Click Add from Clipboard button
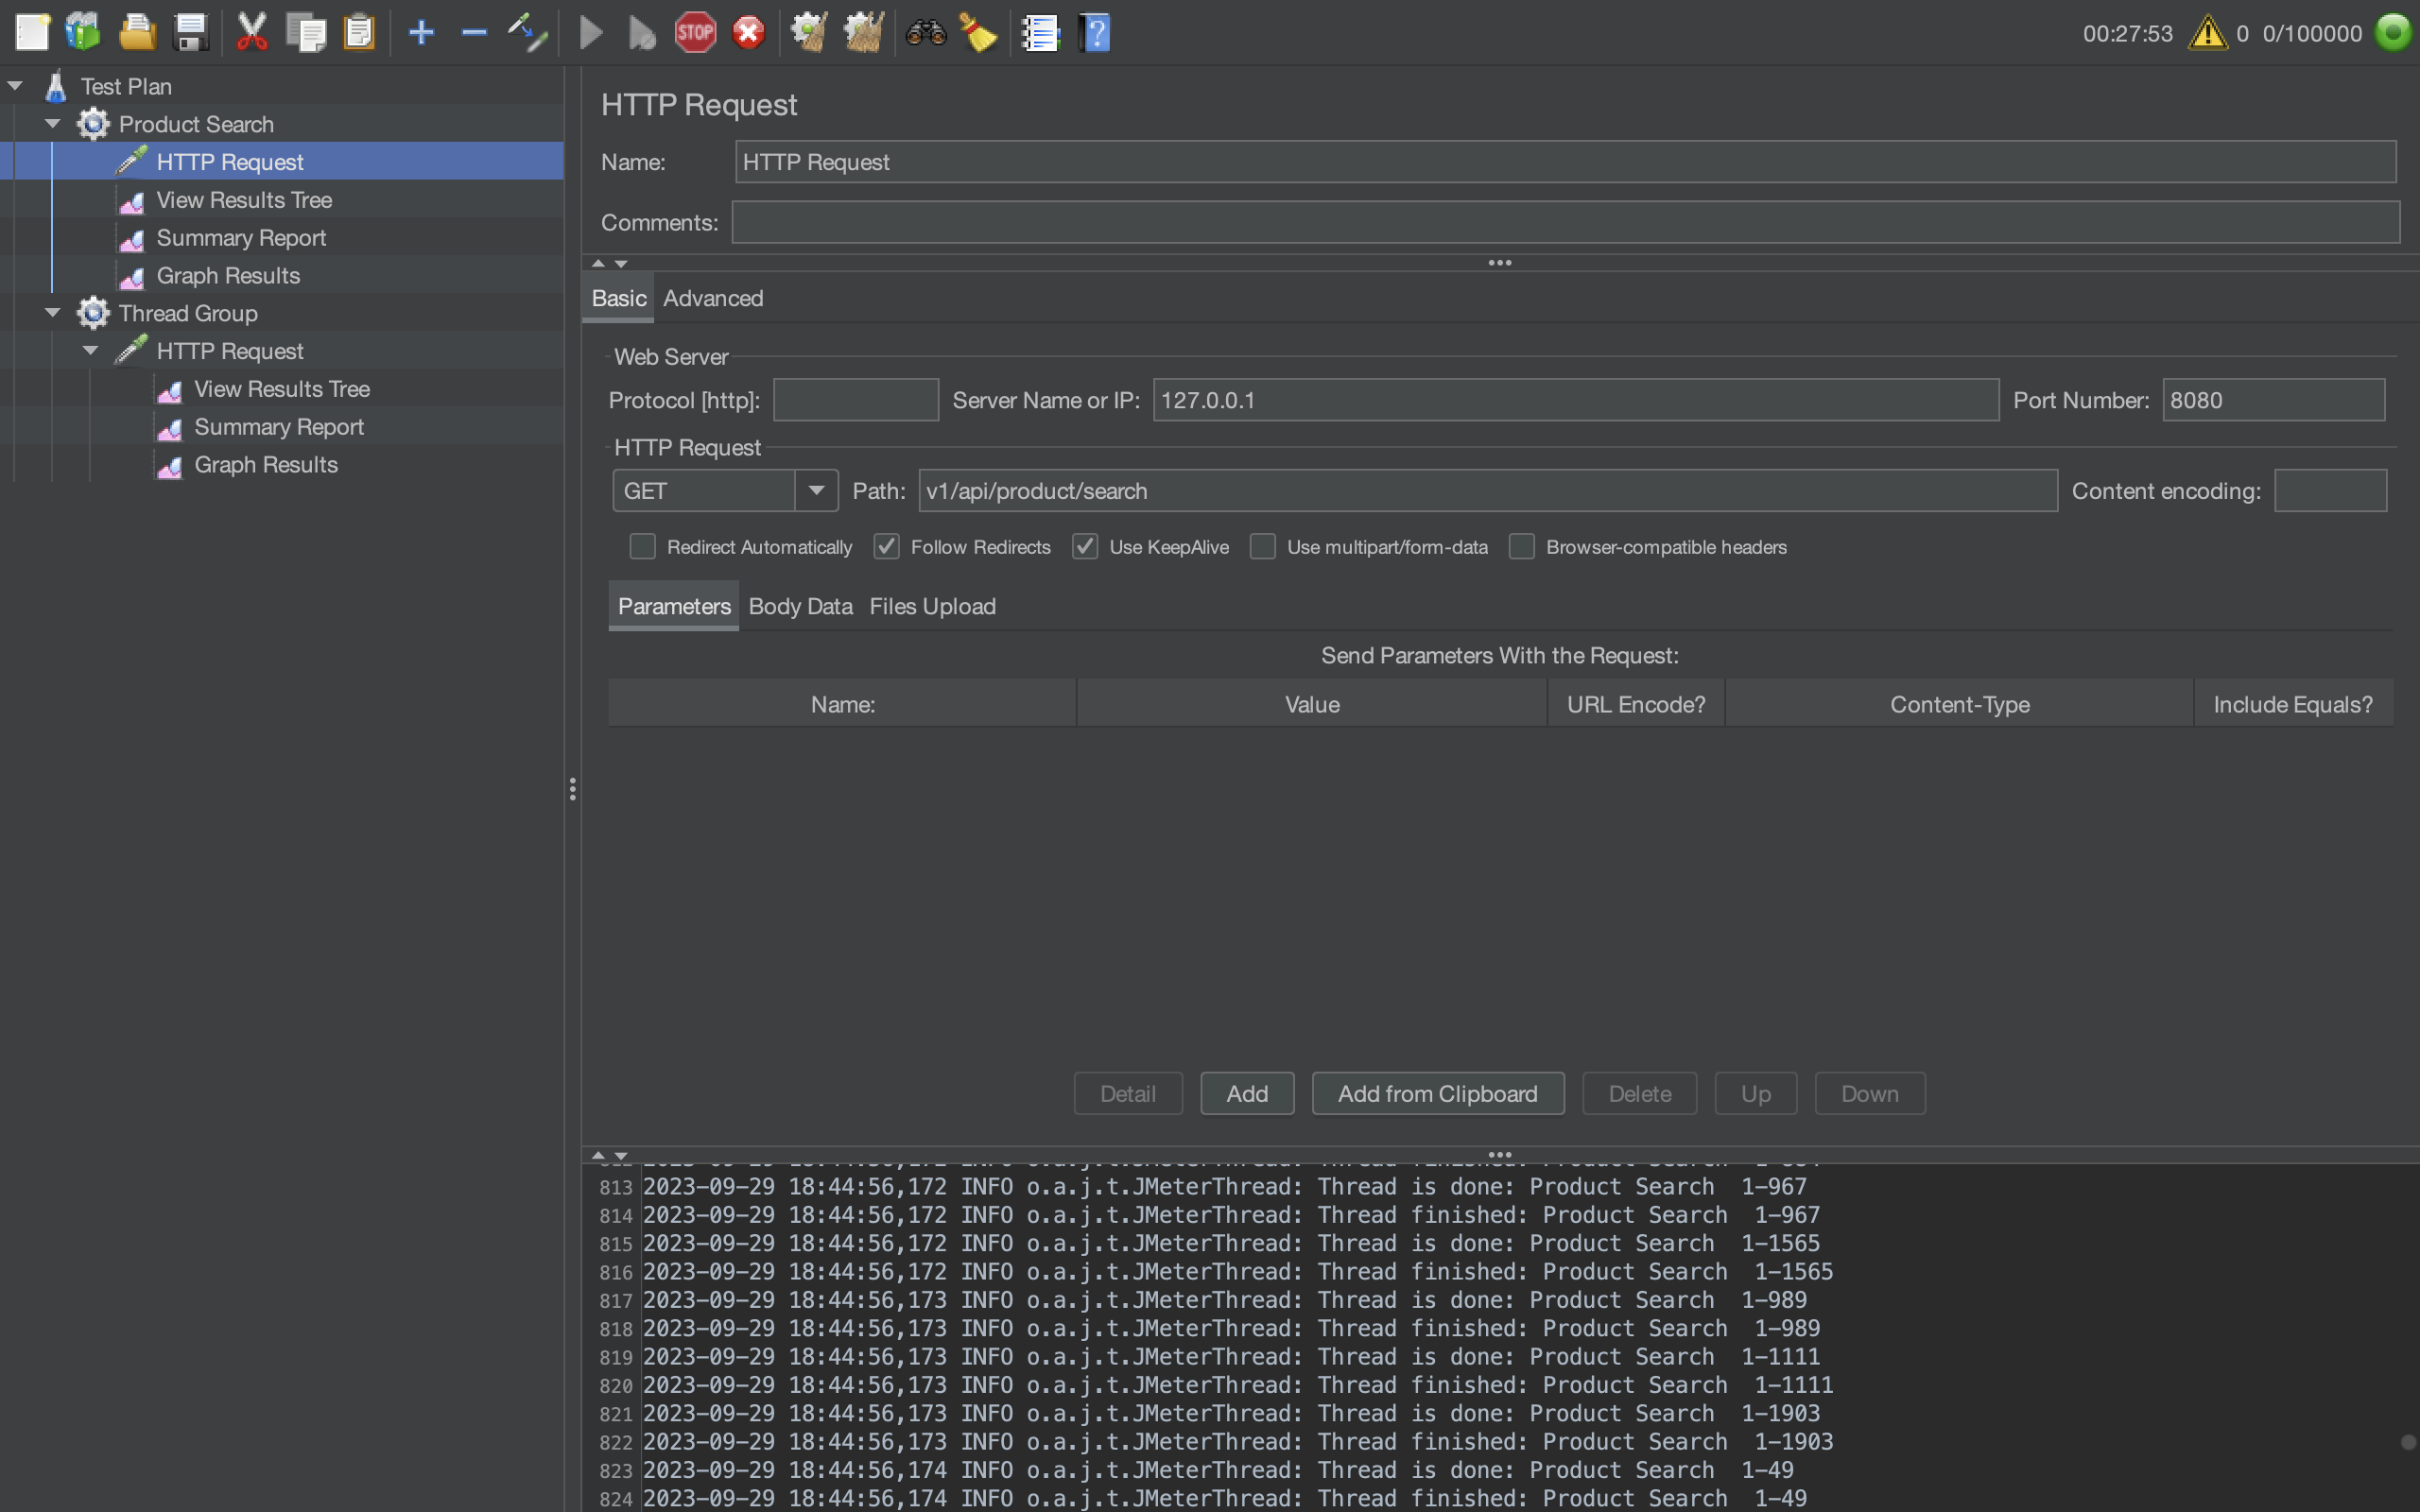The image size is (2420, 1512). tap(1437, 1093)
